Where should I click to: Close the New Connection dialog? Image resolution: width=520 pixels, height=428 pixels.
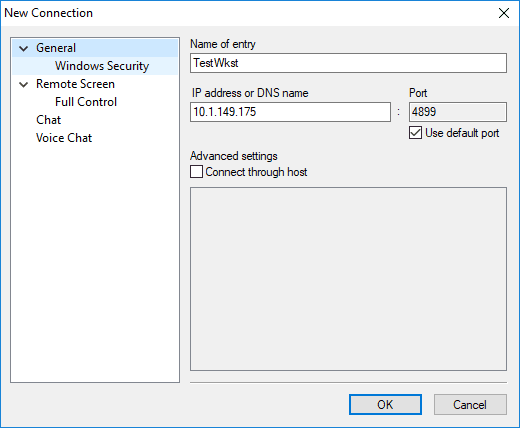pyautogui.click(x=504, y=13)
